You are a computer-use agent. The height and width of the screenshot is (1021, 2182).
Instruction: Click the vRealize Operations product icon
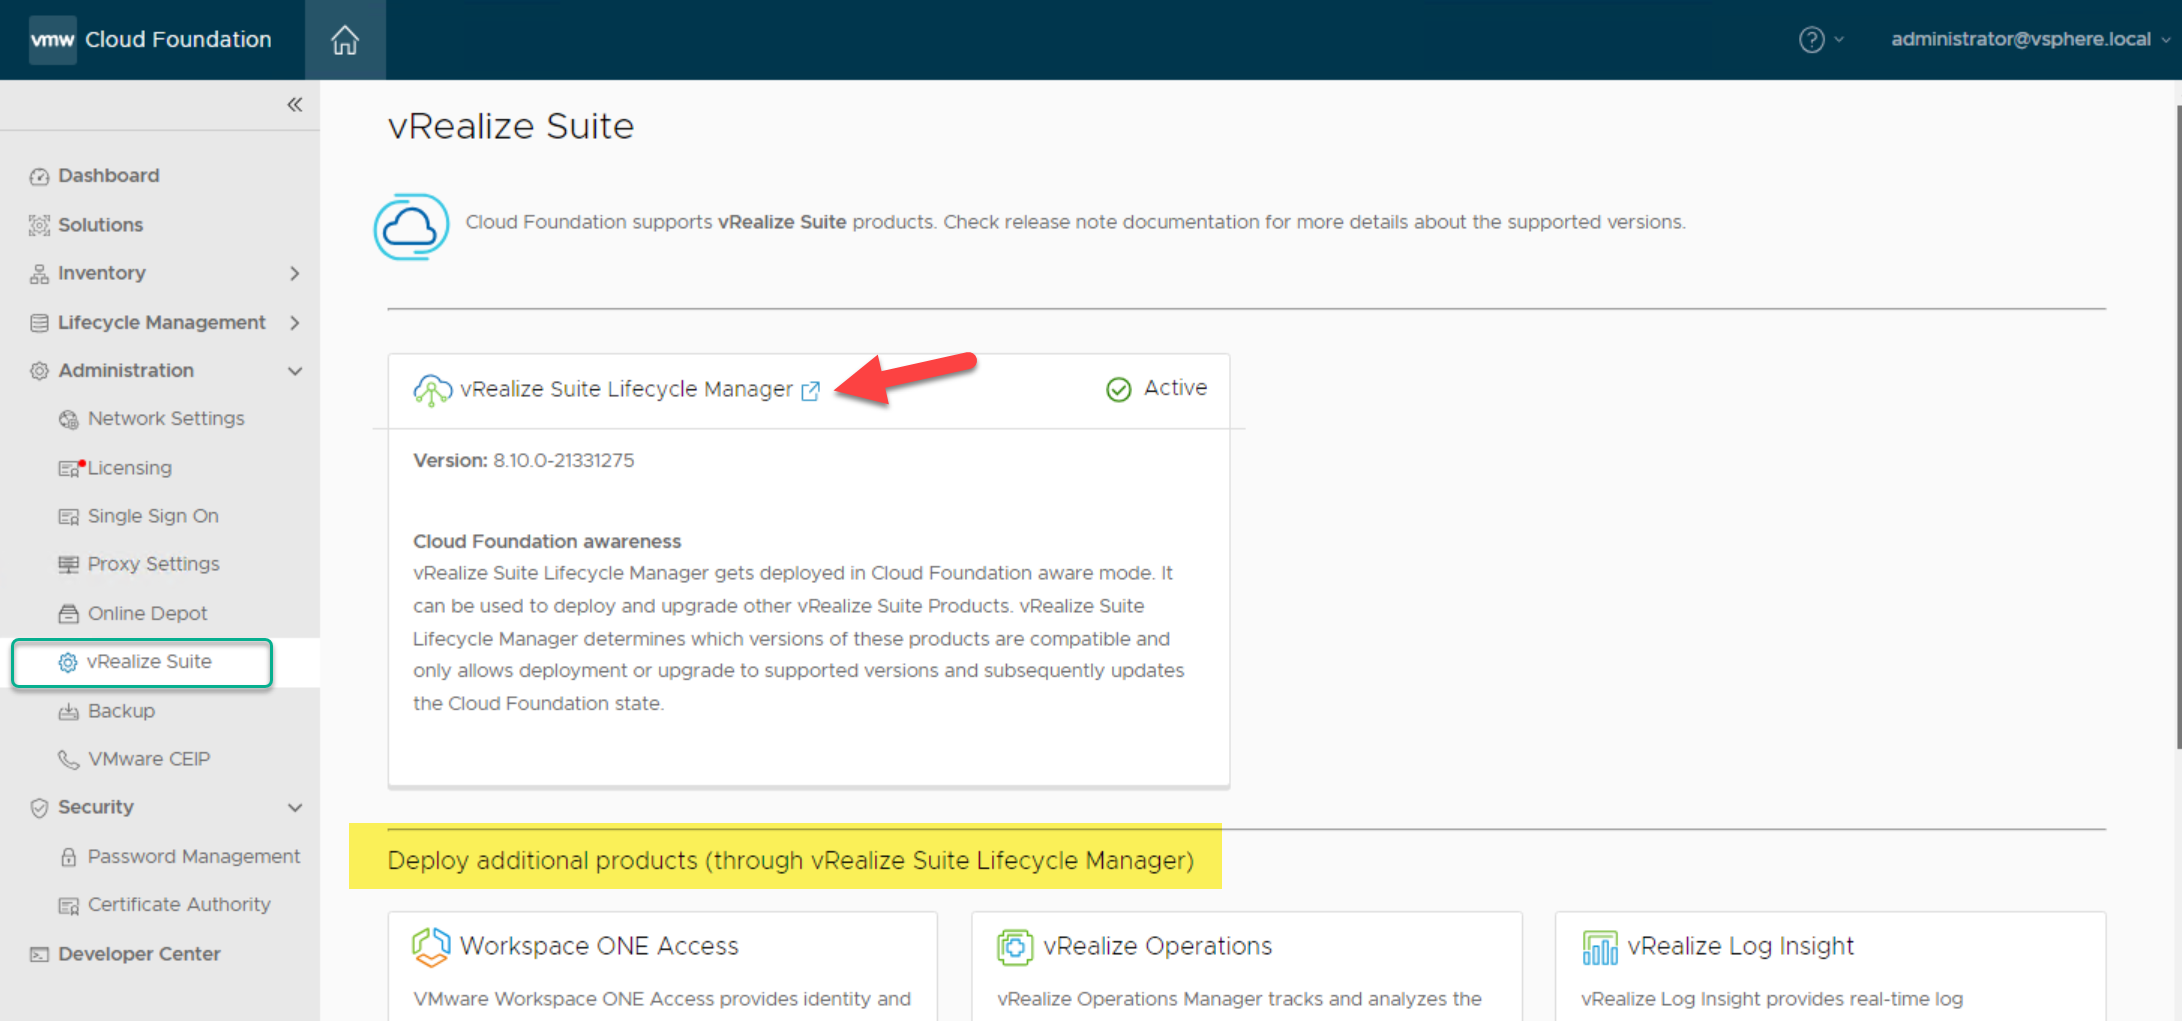(x=1014, y=947)
